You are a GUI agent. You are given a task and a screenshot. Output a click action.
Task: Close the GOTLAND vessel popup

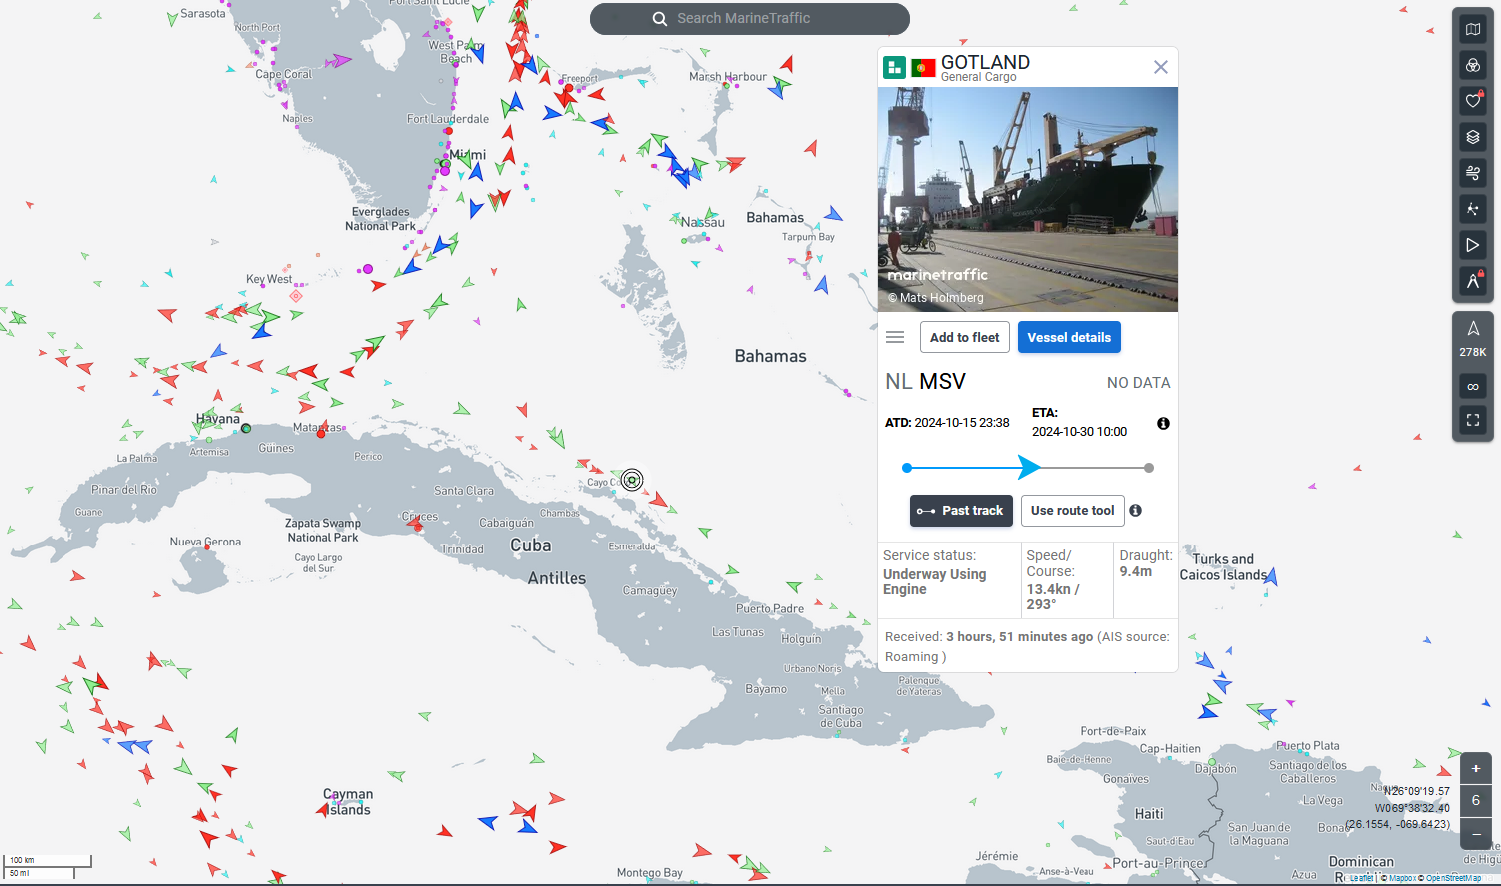click(1161, 67)
